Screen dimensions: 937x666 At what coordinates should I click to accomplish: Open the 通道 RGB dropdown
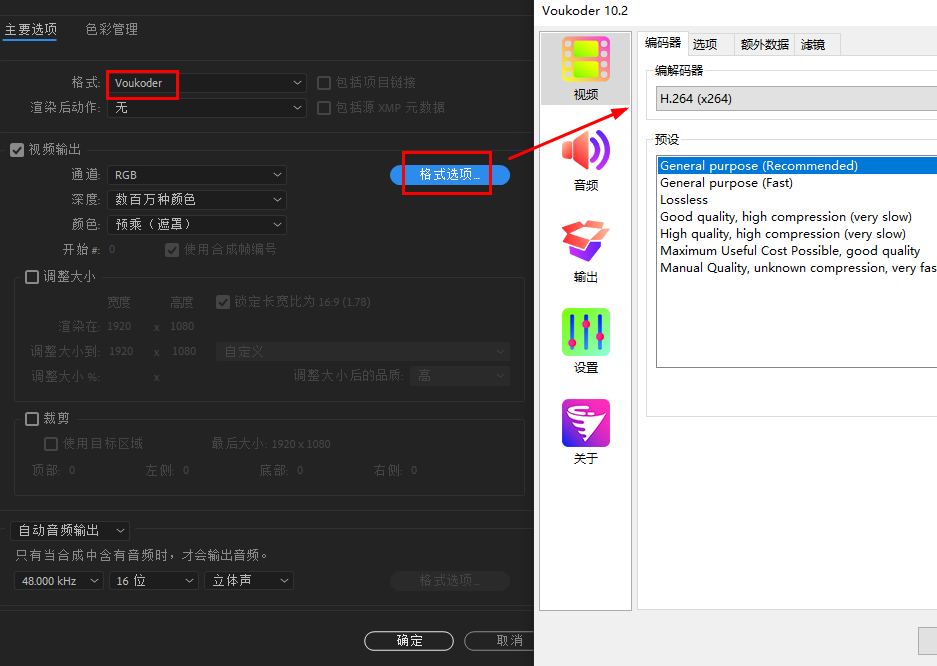[x=197, y=175]
